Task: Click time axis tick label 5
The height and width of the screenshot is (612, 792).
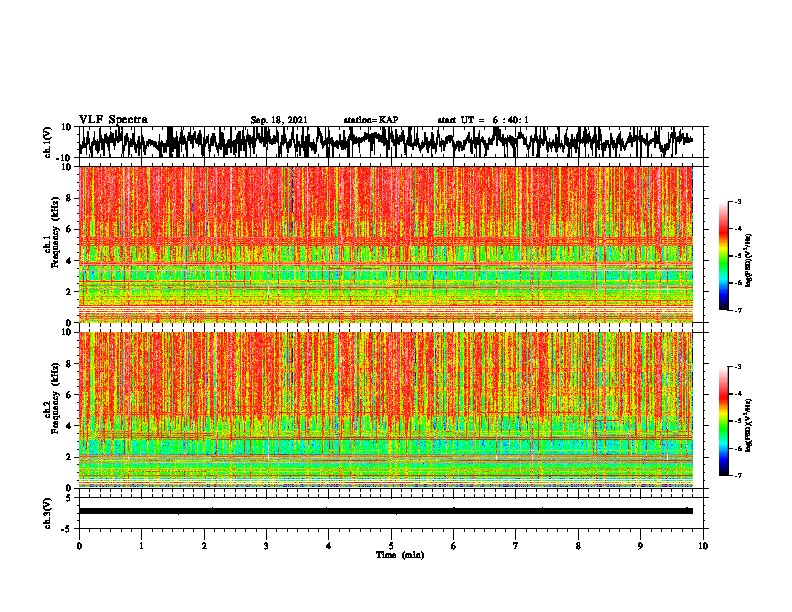Action: (391, 546)
